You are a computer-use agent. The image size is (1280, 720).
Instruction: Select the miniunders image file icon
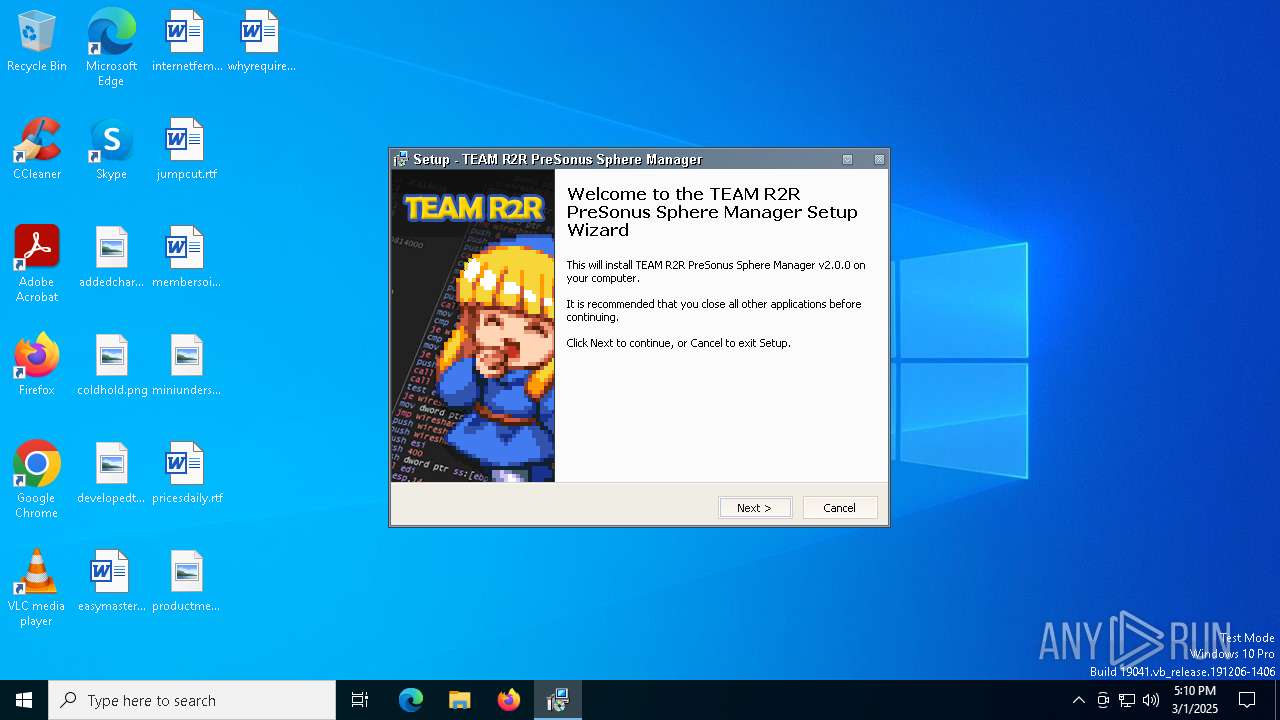pos(186,366)
